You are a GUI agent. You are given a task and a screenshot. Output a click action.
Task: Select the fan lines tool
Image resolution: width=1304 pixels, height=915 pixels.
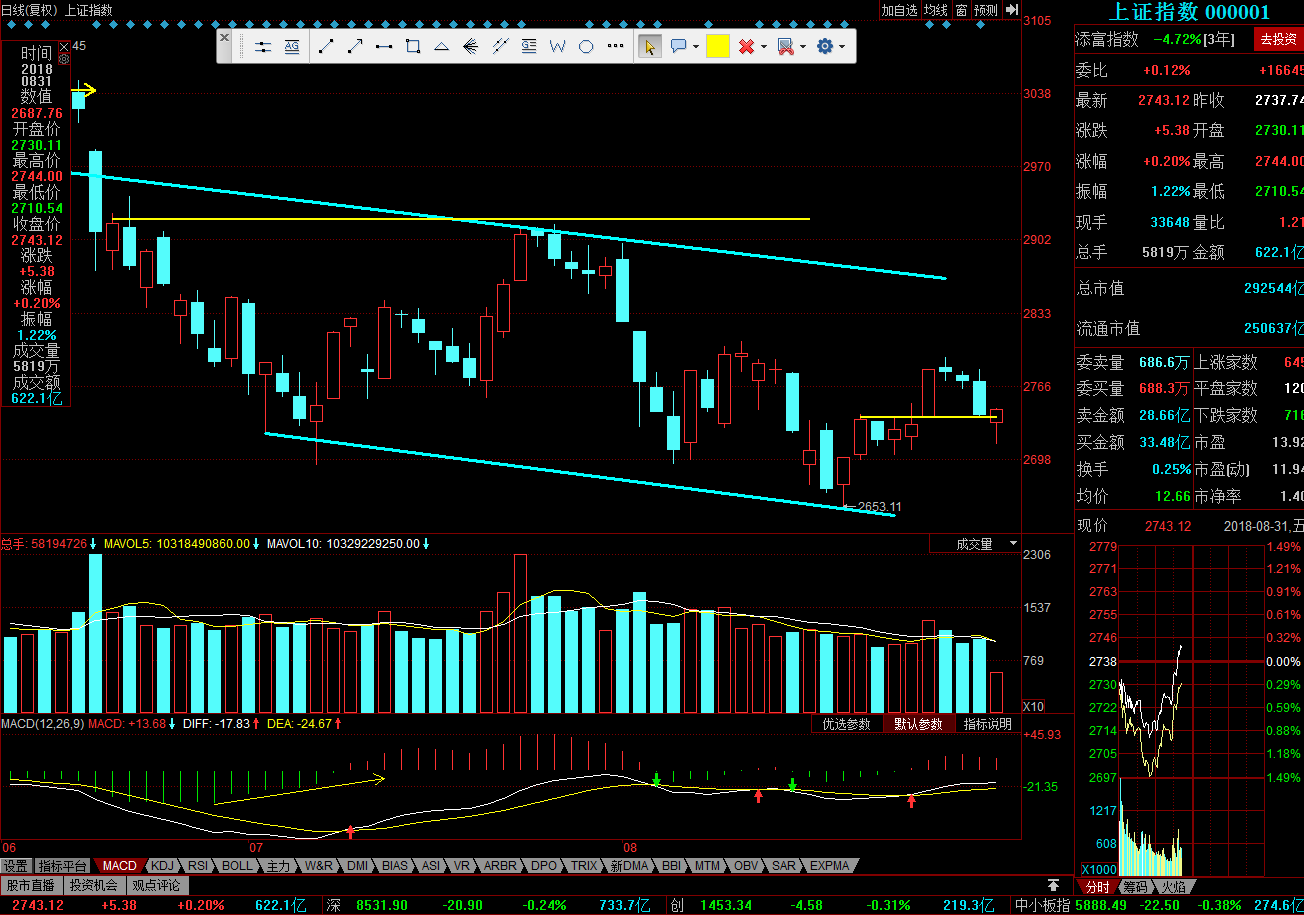pyautogui.click(x=471, y=46)
